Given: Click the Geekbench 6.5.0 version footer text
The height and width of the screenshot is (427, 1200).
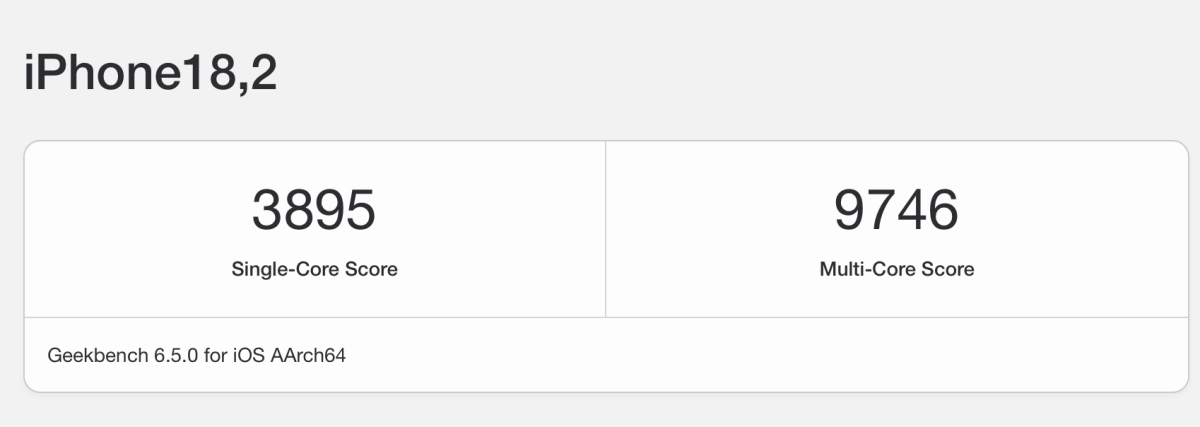Looking at the screenshot, I should pyautogui.click(x=196, y=355).
